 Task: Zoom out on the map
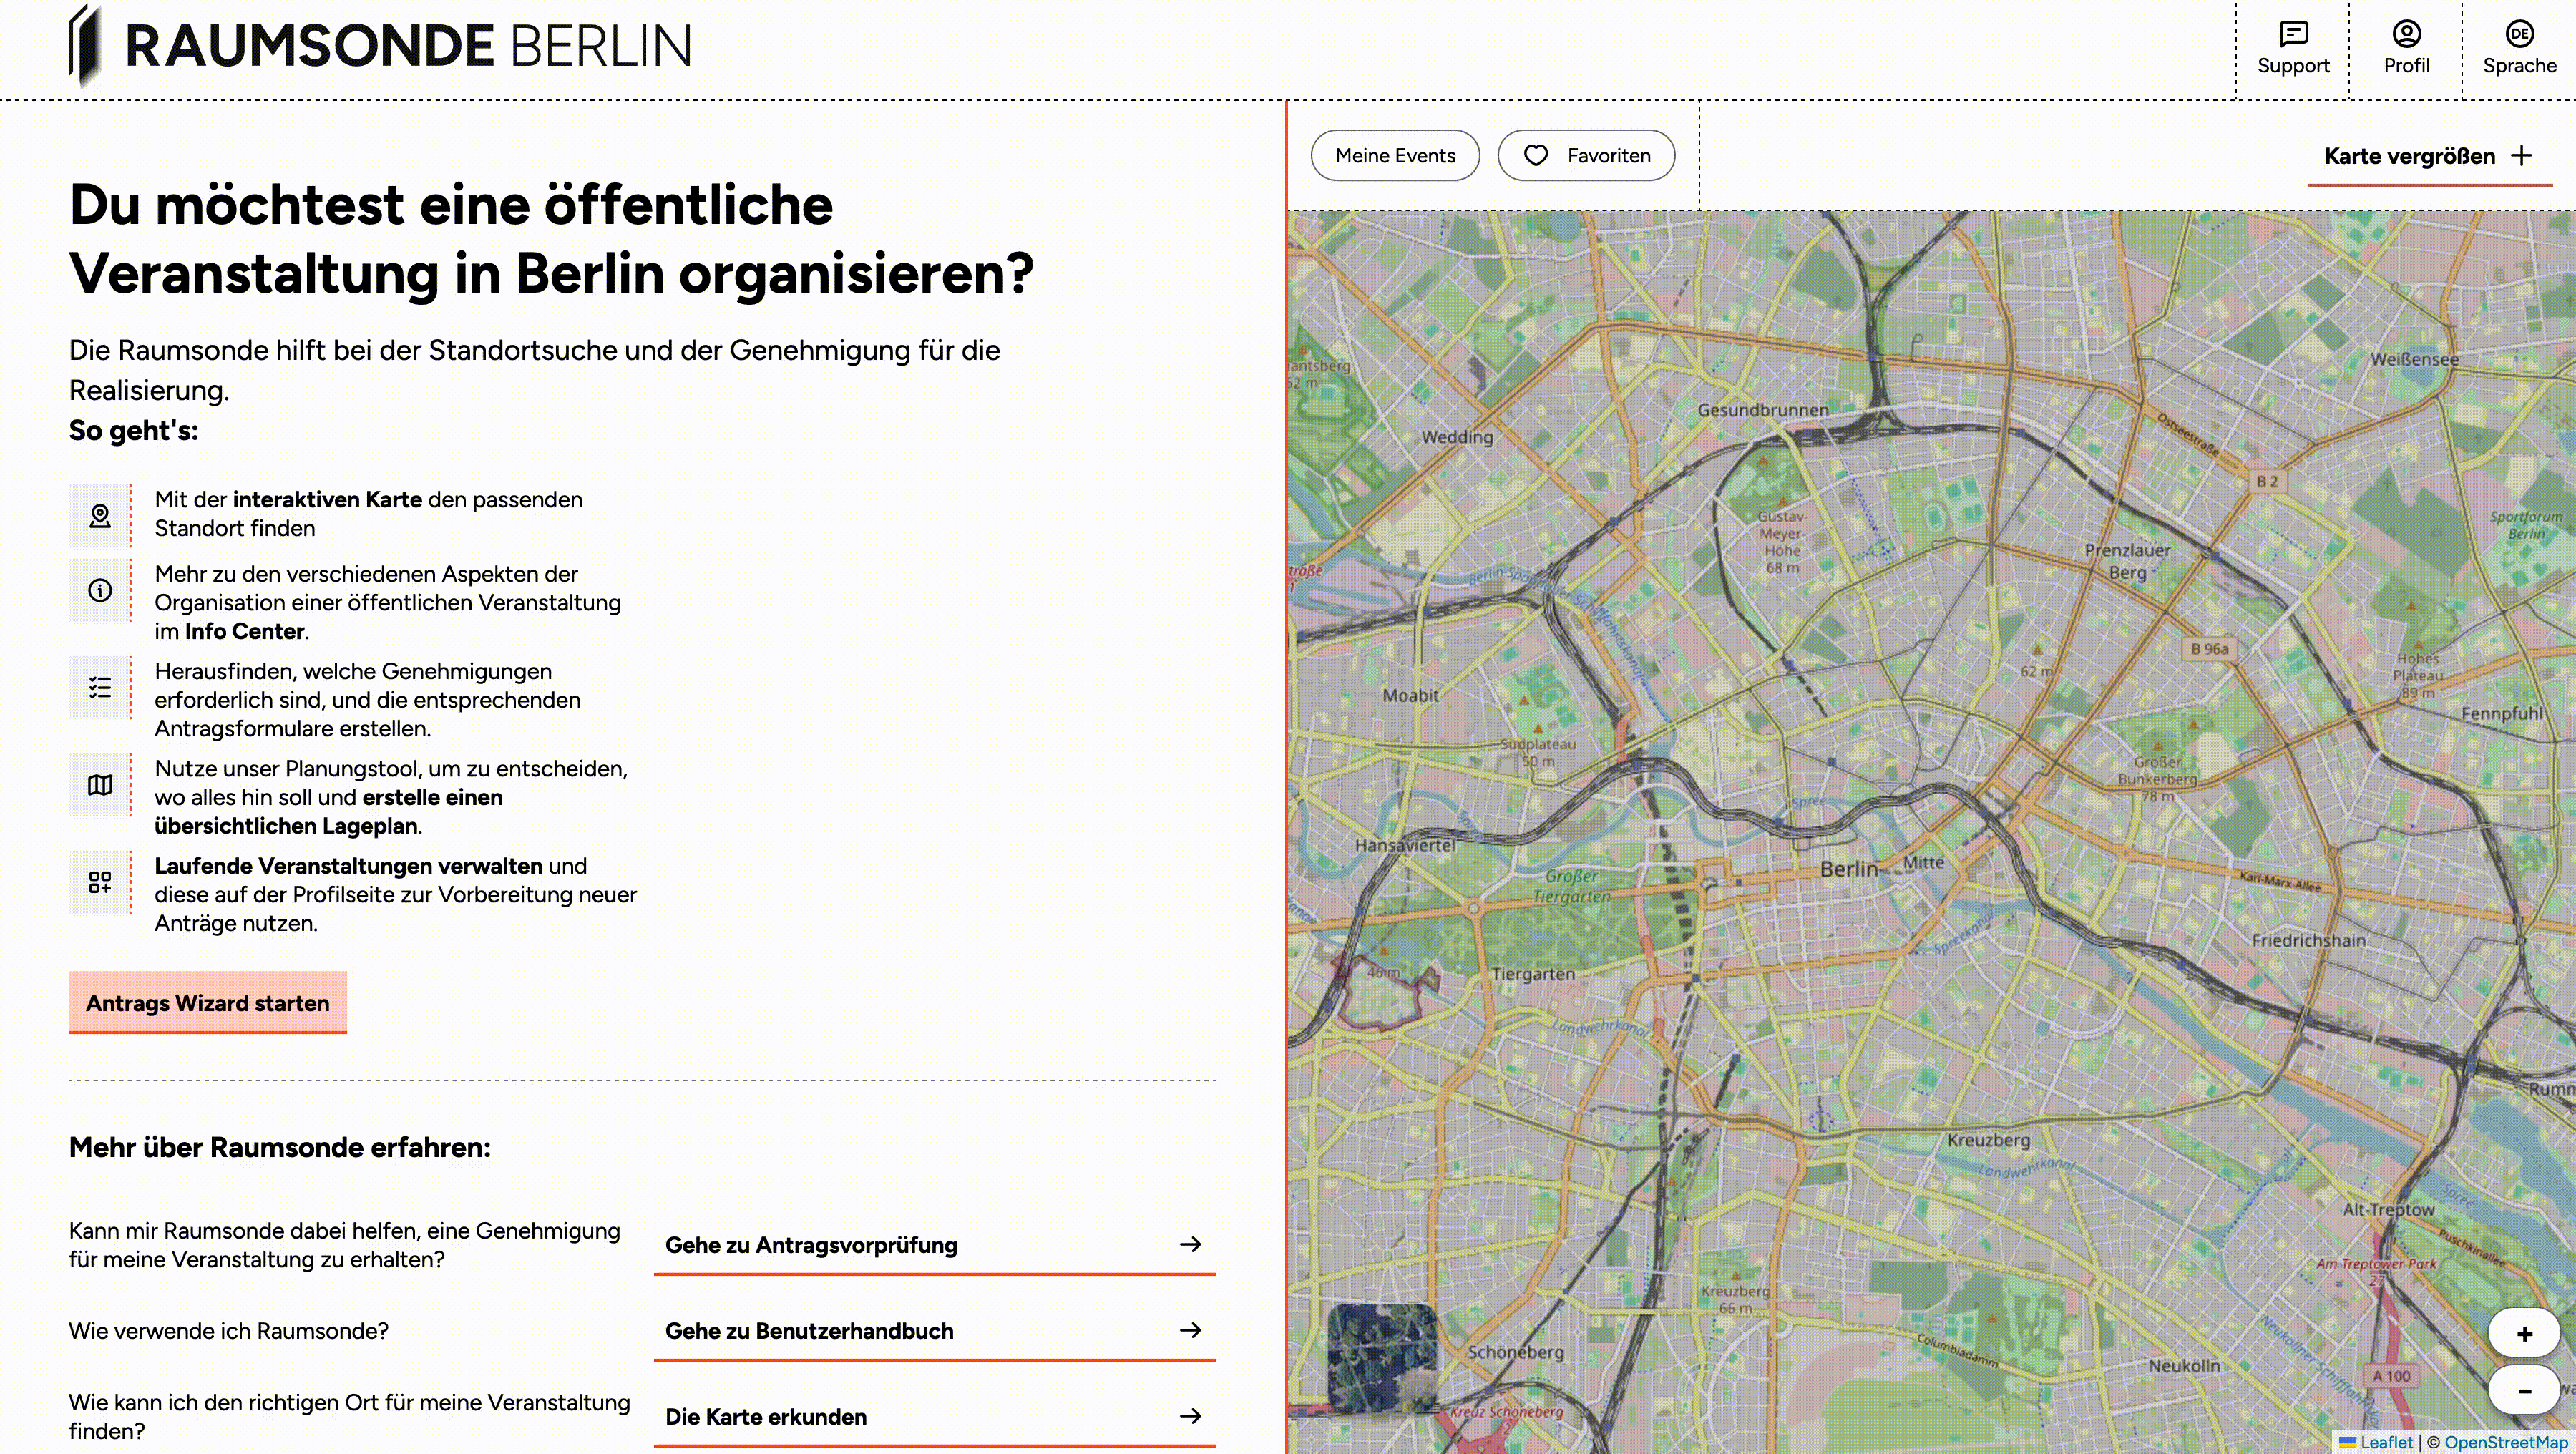pos(2524,1390)
